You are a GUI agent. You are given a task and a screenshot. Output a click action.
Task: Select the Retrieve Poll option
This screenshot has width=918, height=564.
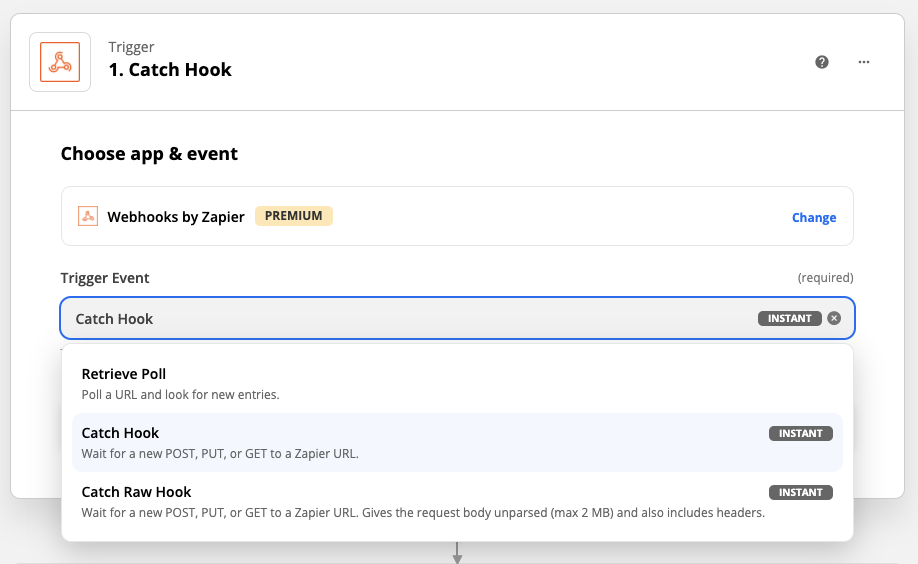coord(124,374)
